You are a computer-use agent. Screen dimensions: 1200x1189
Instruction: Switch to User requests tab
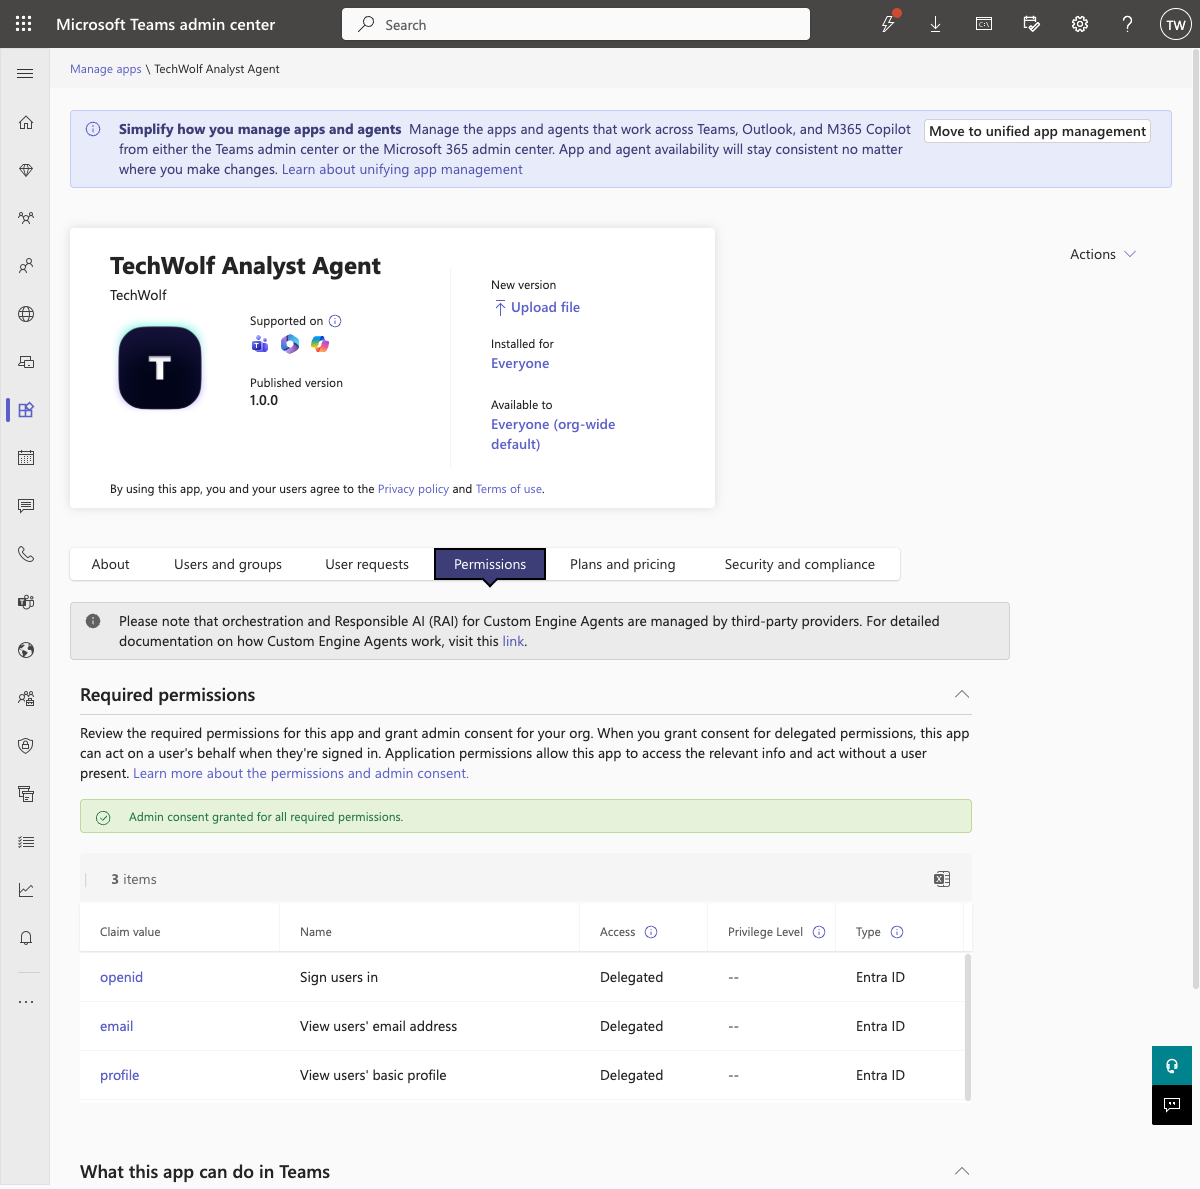click(x=367, y=564)
